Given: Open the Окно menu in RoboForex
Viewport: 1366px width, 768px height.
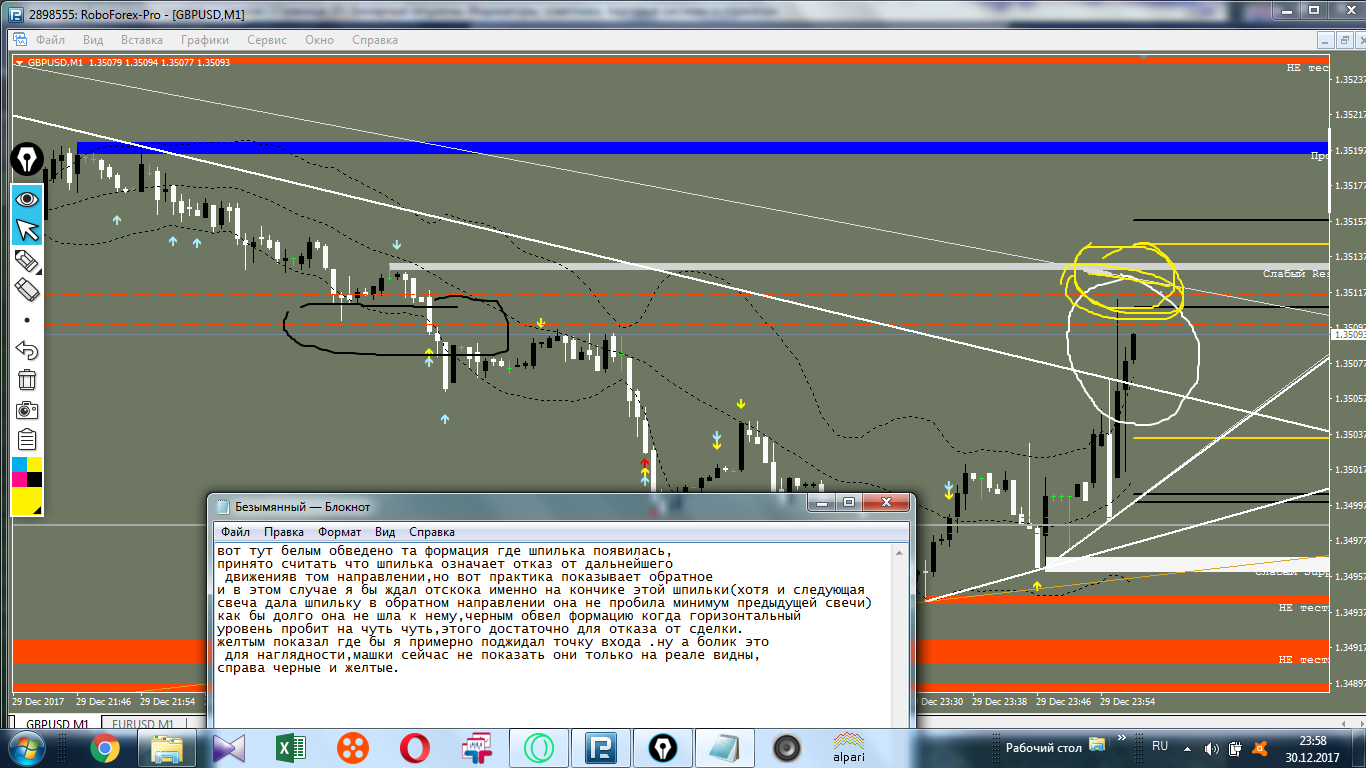Looking at the screenshot, I should click(x=320, y=40).
